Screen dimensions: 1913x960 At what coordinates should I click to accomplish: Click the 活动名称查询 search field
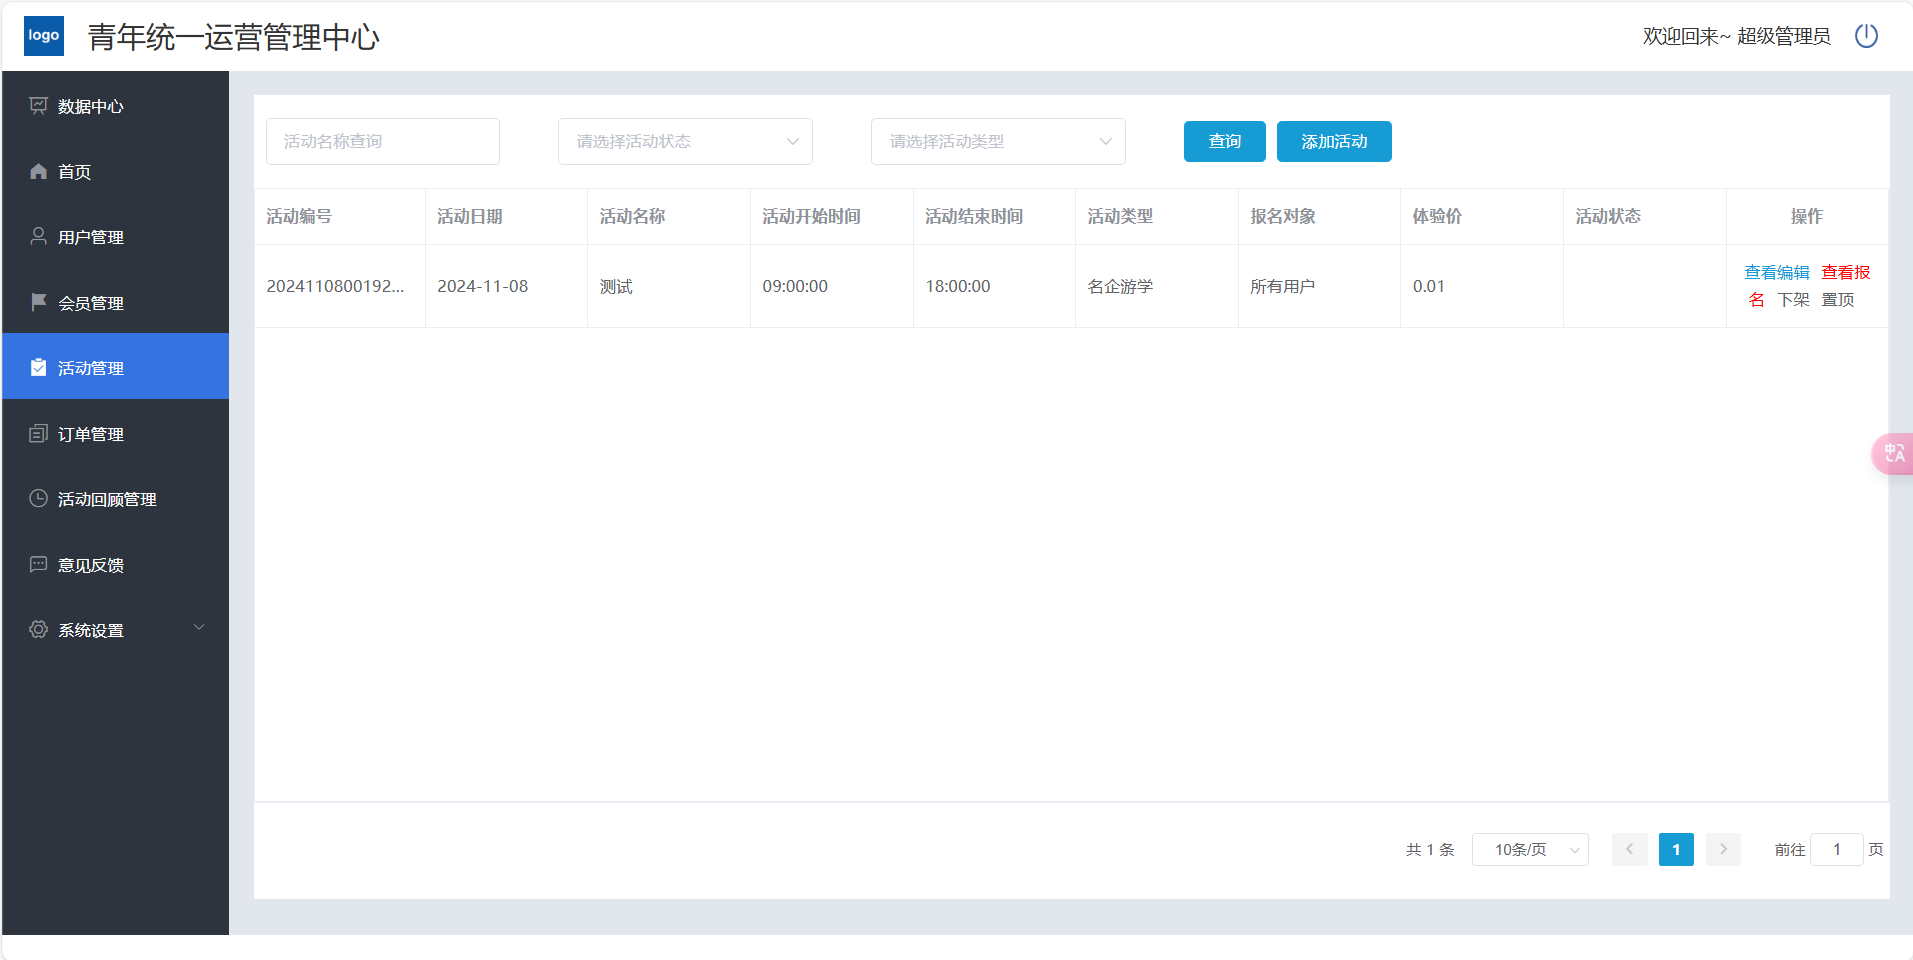[x=383, y=141]
